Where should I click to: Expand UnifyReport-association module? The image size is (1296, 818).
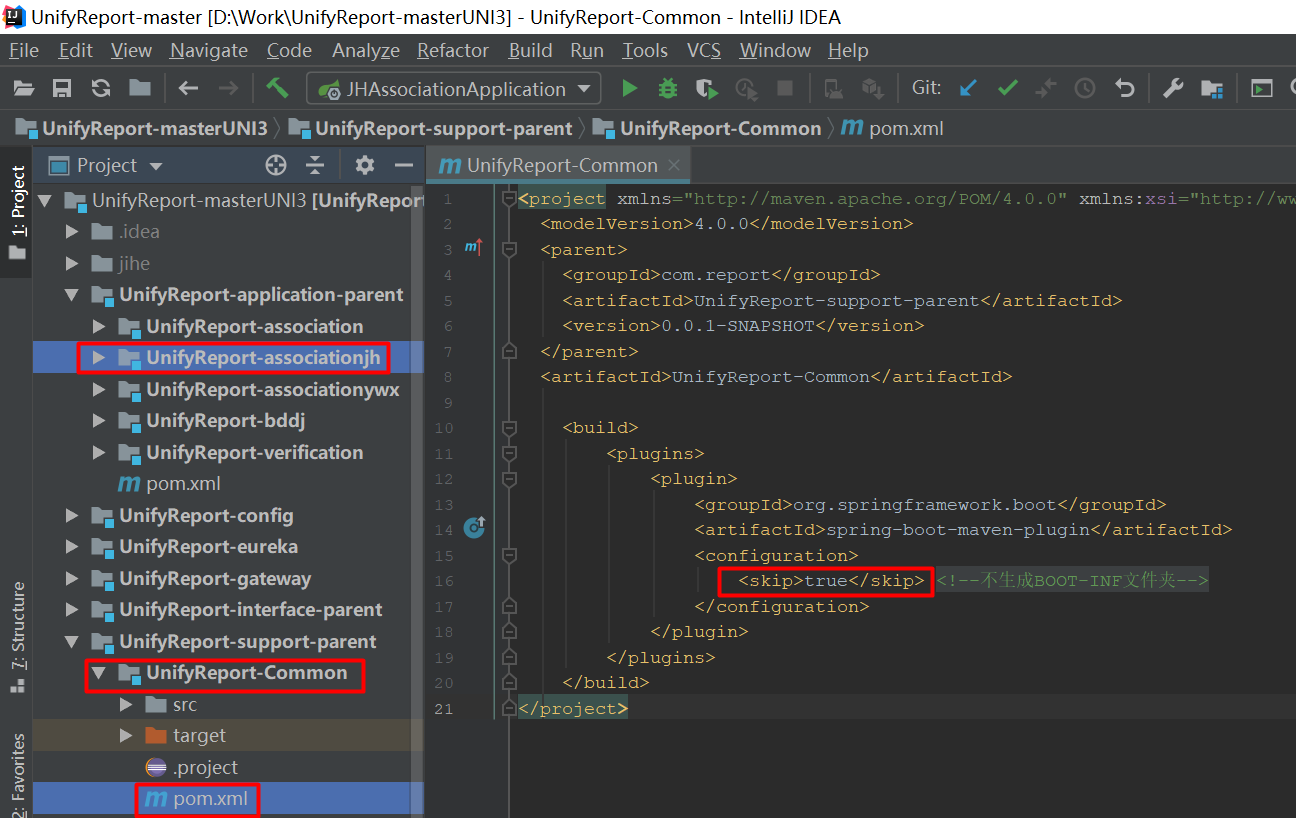(x=99, y=327)
